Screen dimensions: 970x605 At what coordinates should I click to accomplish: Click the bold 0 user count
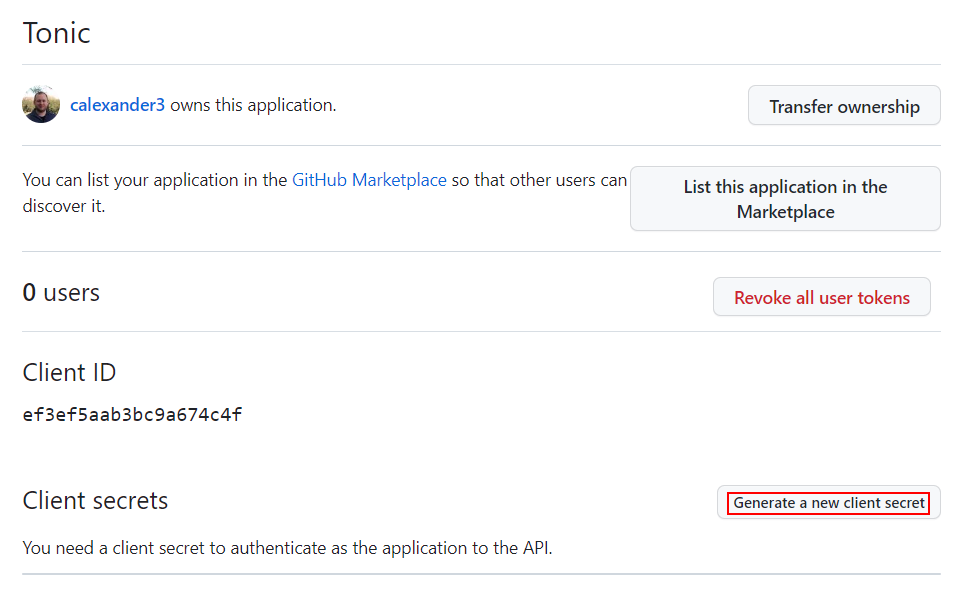pos(30,293)
